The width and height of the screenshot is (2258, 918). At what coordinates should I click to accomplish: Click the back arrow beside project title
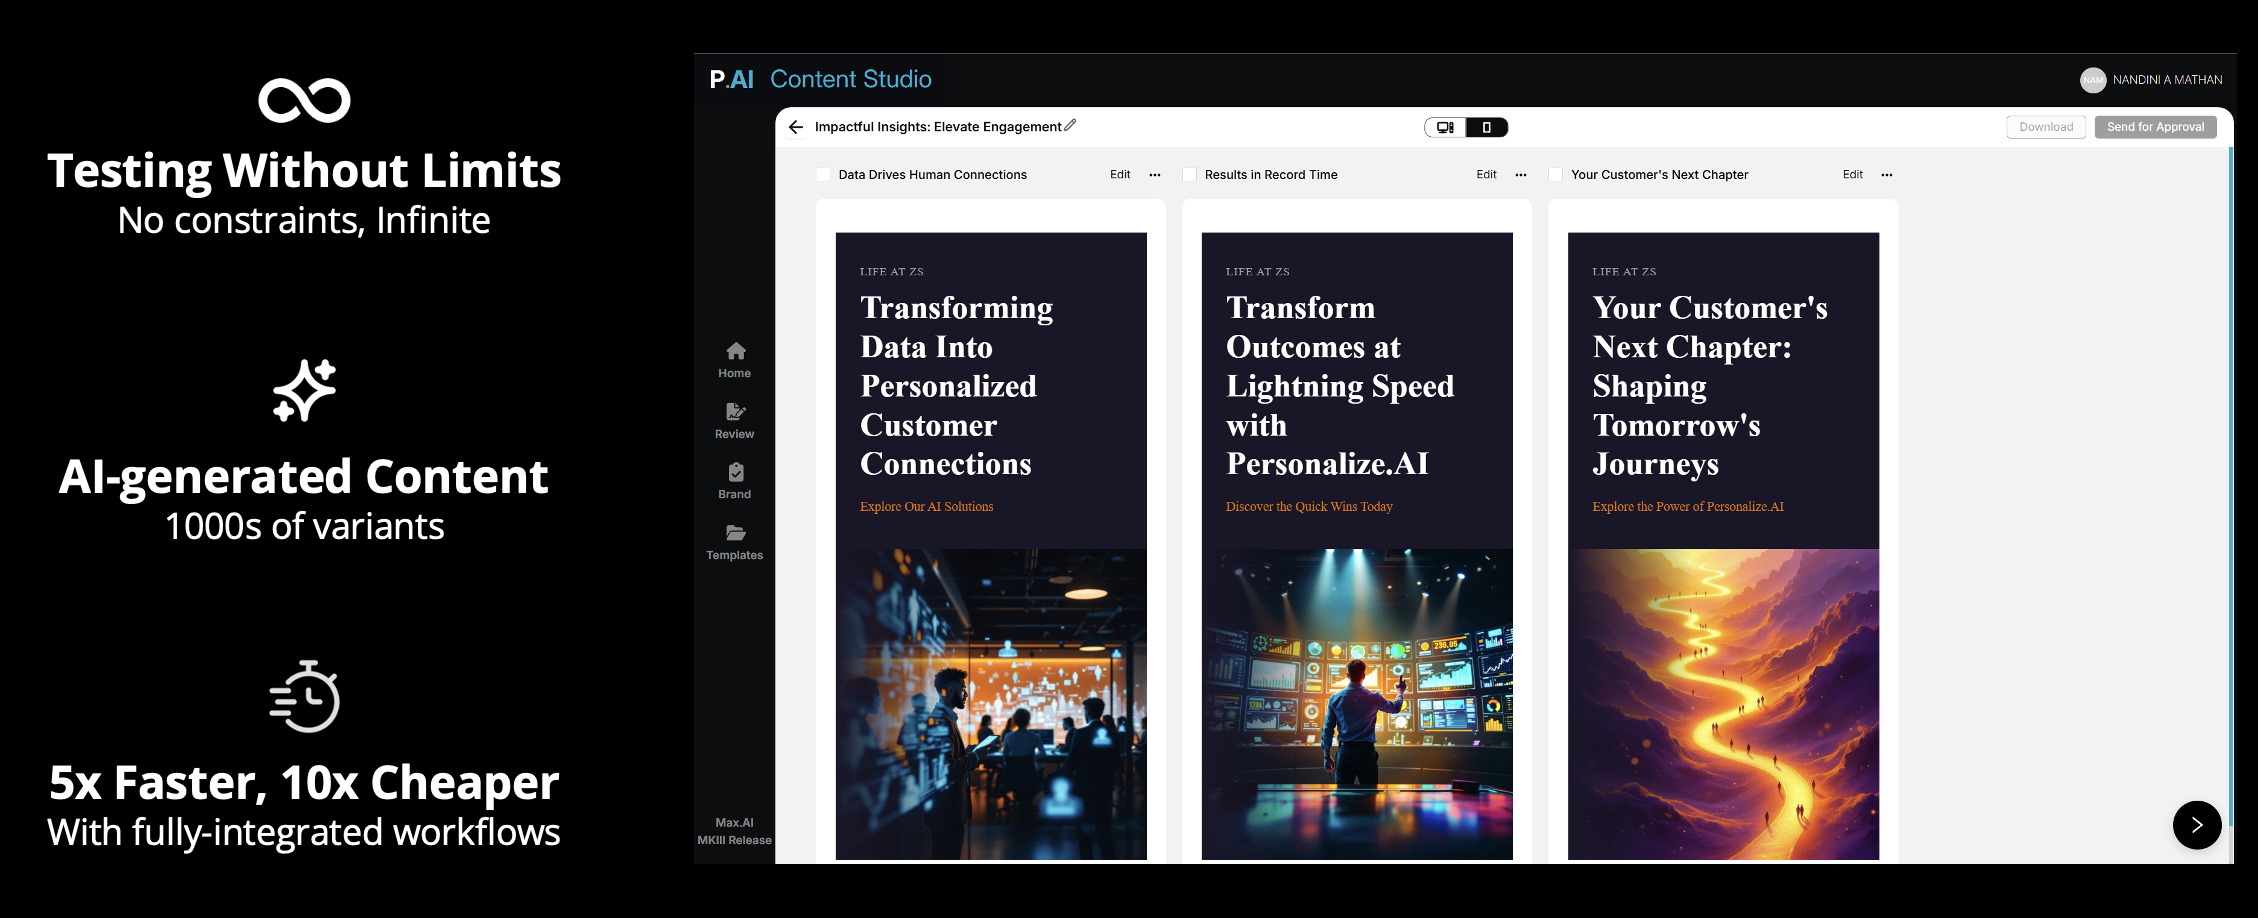pyautogui.click(x=796, y=127)
